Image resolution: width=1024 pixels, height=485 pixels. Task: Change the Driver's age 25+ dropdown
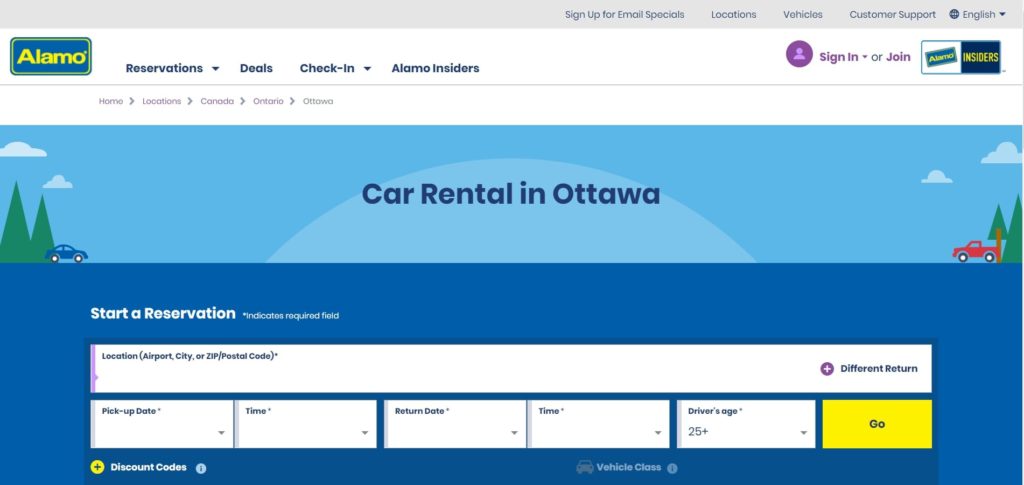(x=746, y=424)
